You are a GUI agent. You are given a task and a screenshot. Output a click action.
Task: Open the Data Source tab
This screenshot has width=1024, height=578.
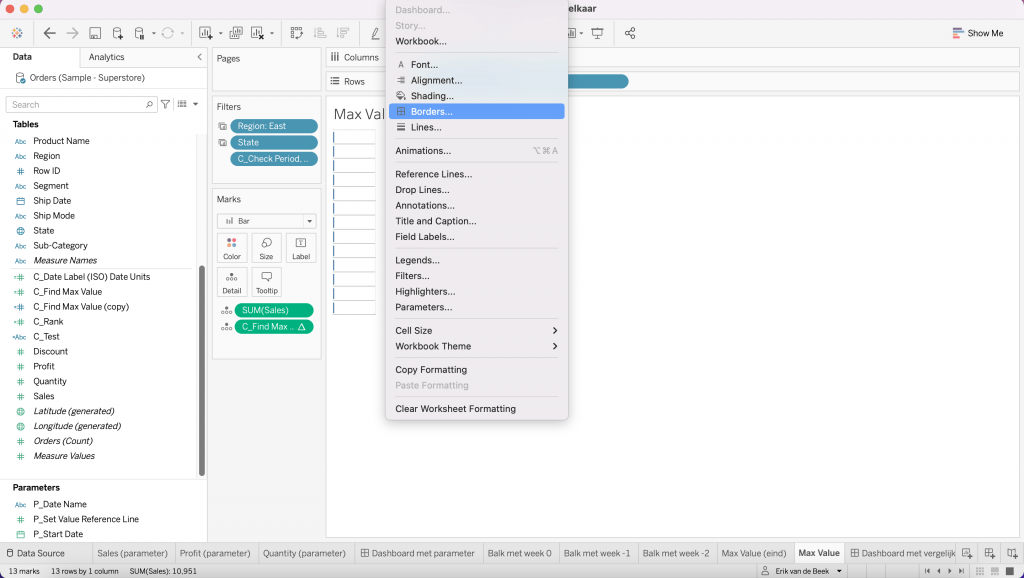pos(40,553)
